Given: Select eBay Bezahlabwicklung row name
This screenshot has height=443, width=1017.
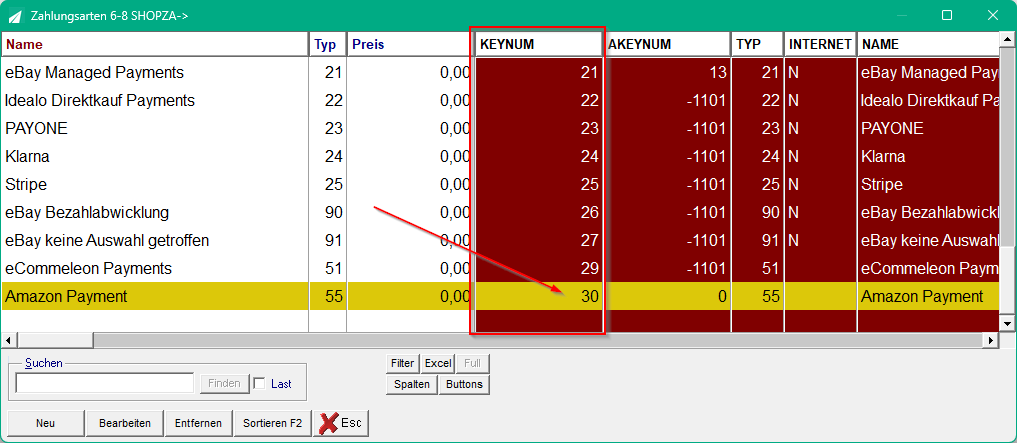Looking at the screenshot, I should pos(87,212).
